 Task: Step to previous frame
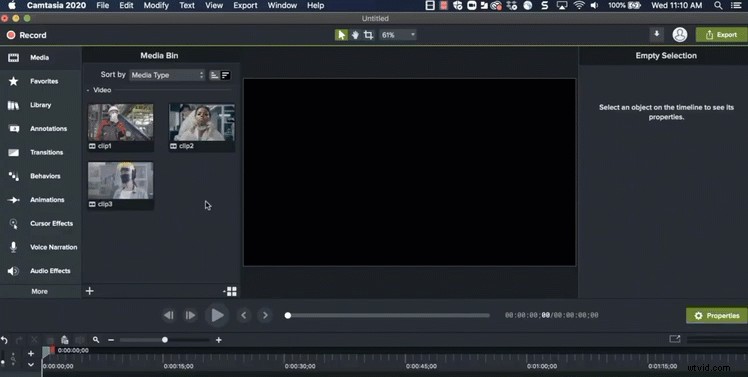[x=168, y=315]
